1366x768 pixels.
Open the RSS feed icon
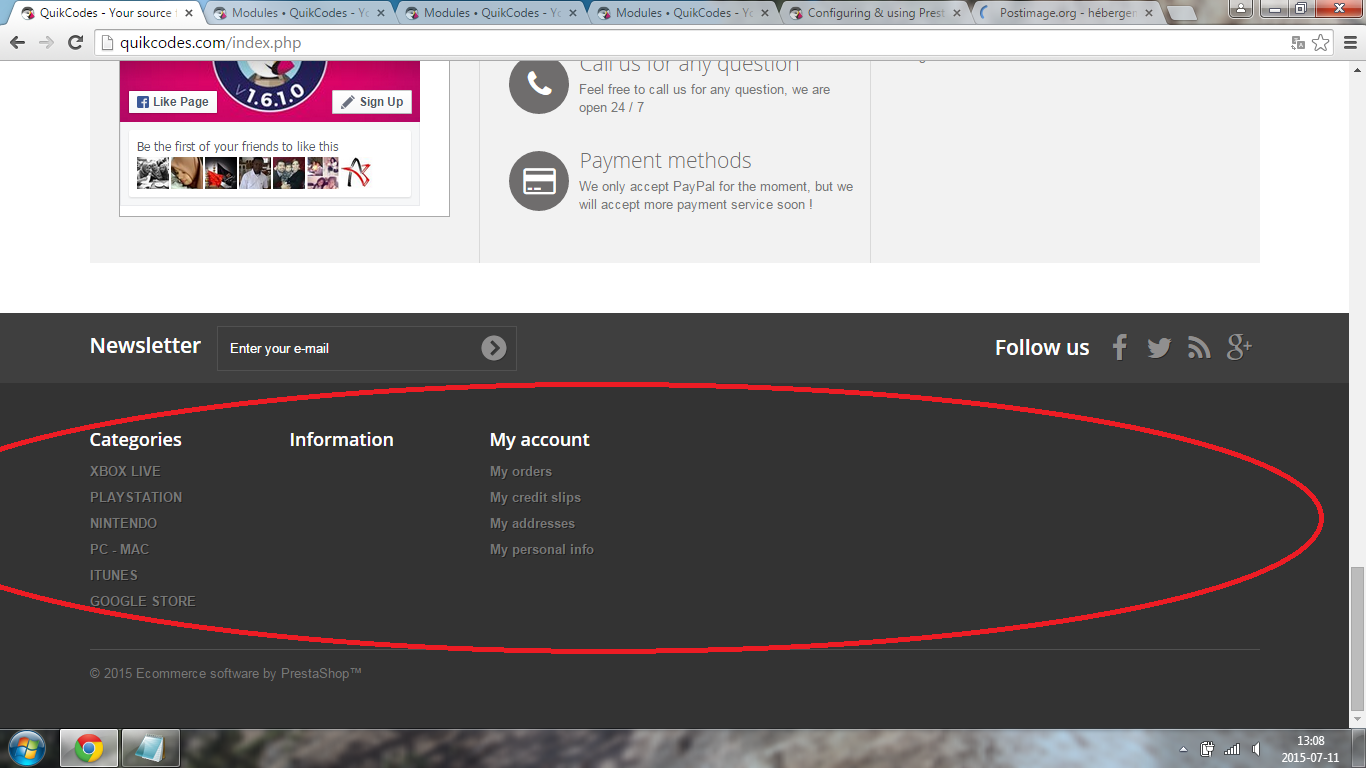click(x=1199, y=347)
